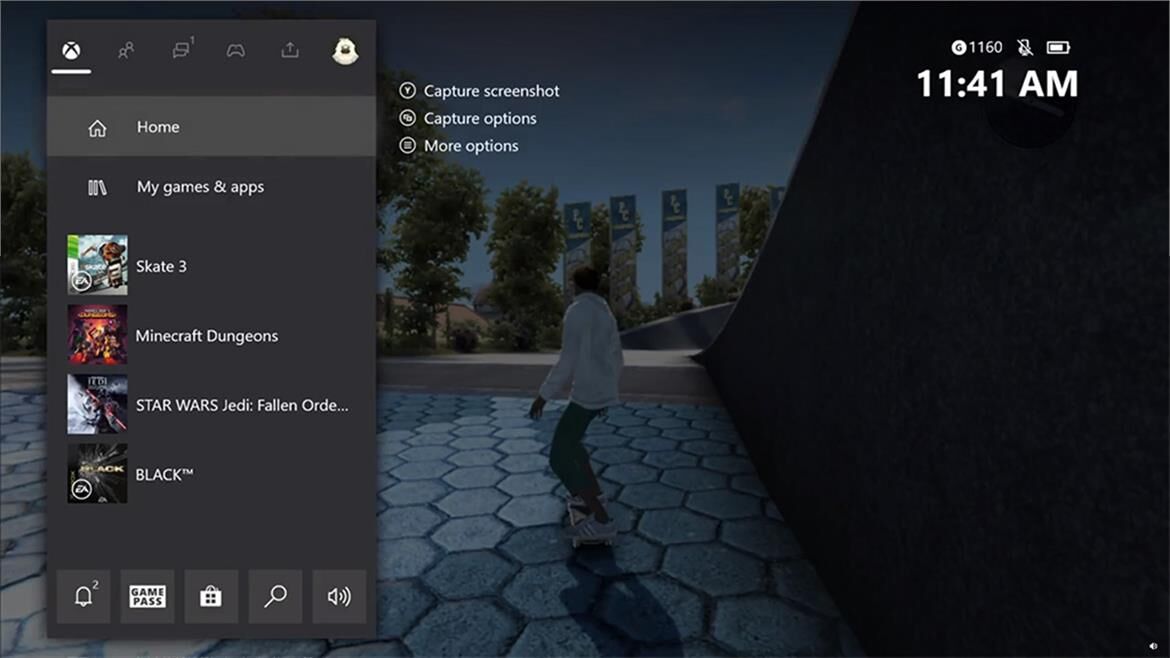Click the STAR WARS Jedi cover thumbnail
This screenshot has height=658, width=1170.
97,404
